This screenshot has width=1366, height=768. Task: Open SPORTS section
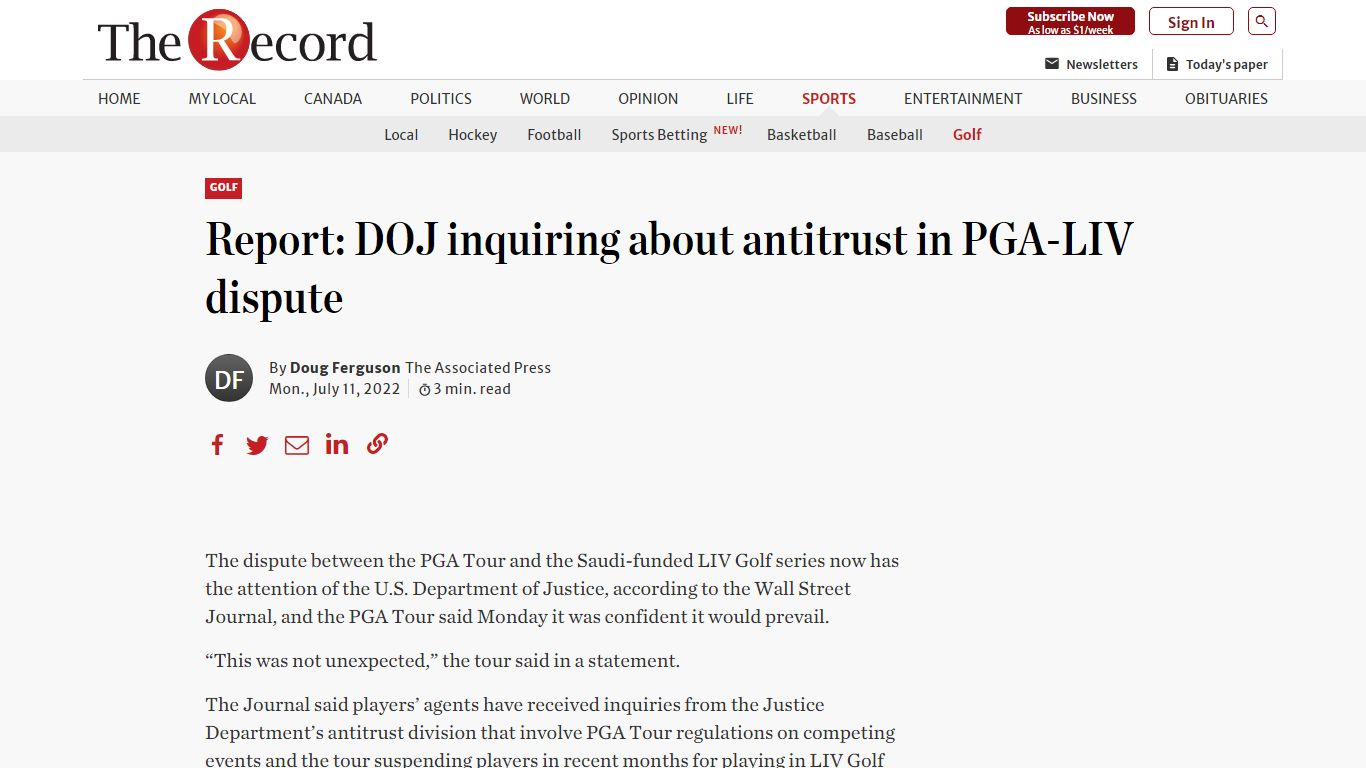(829, 98)
